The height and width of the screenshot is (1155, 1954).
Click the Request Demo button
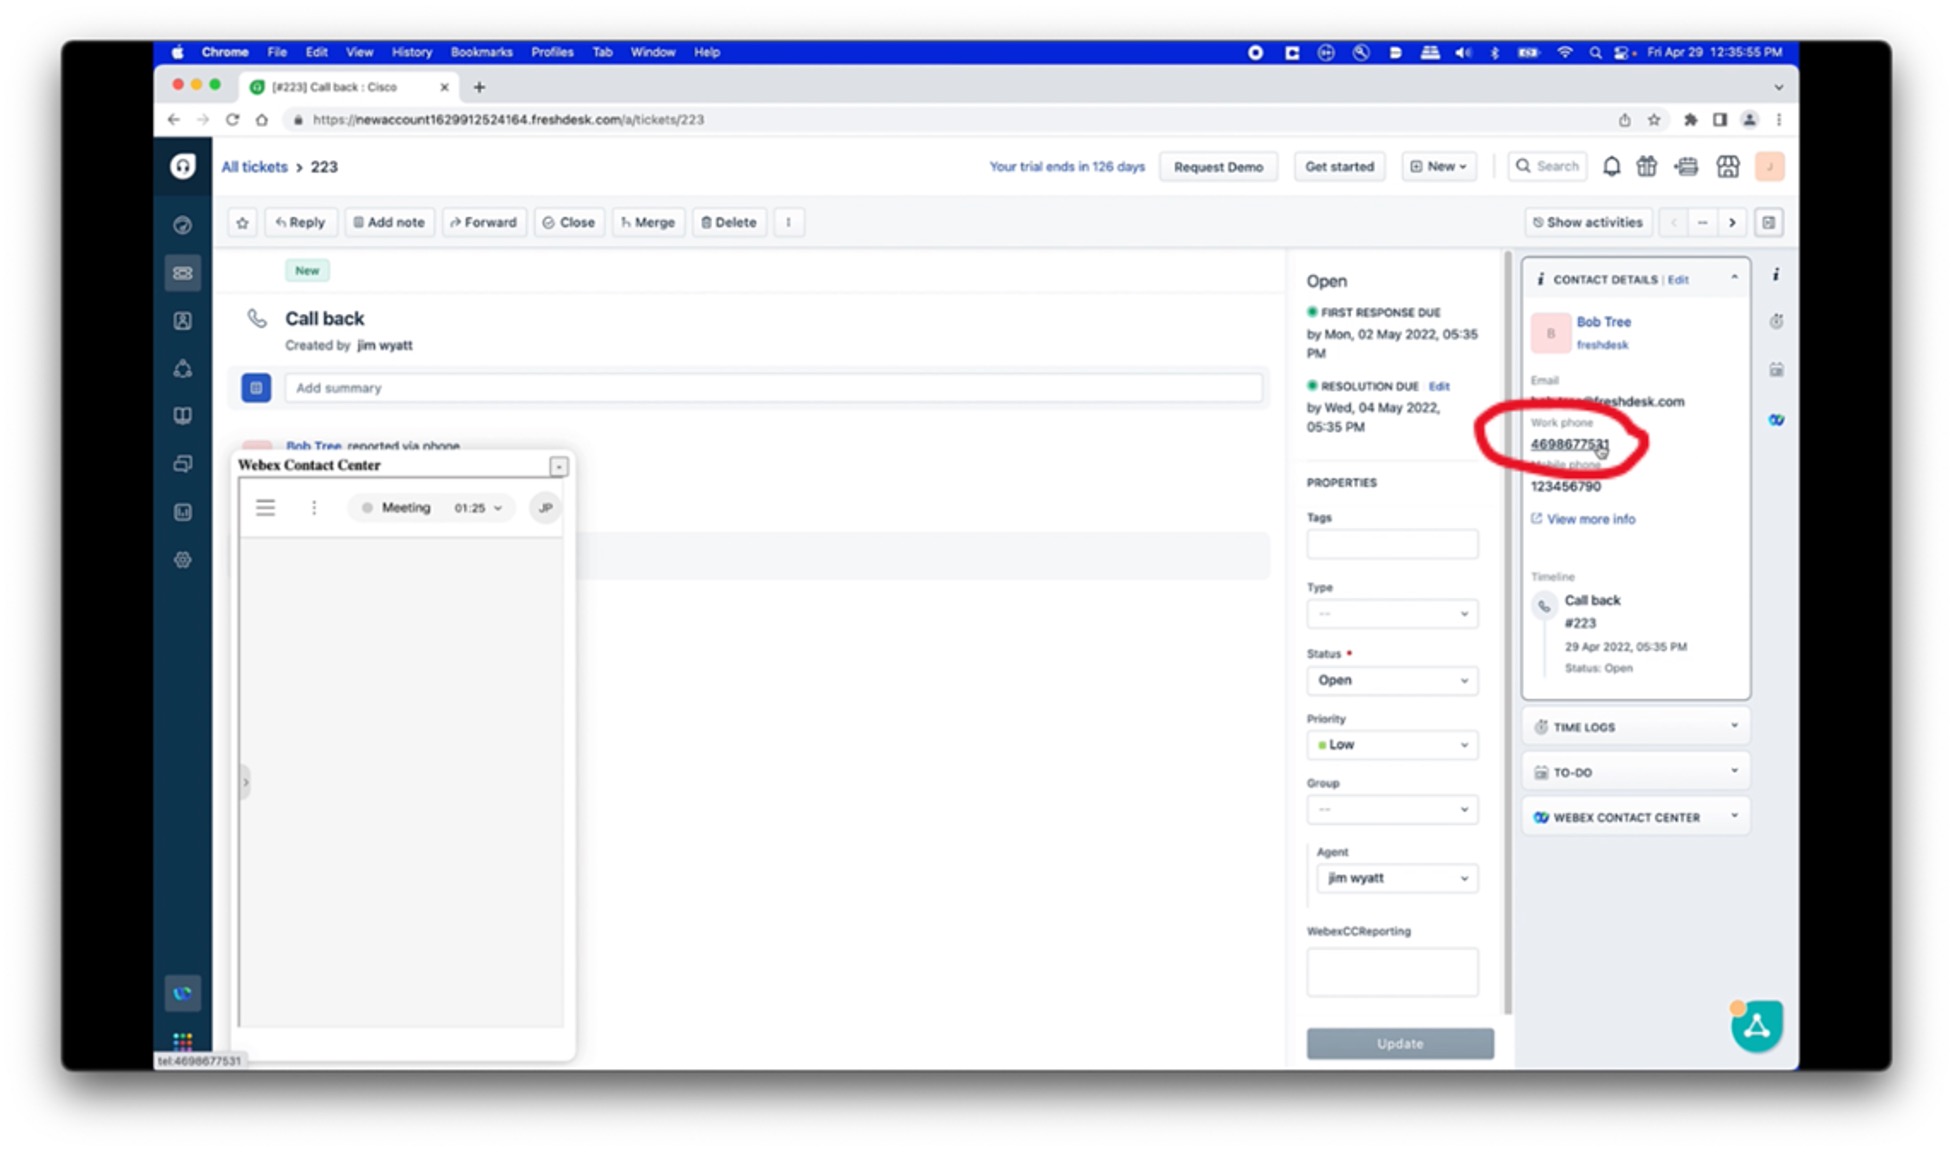point(1218,167)
